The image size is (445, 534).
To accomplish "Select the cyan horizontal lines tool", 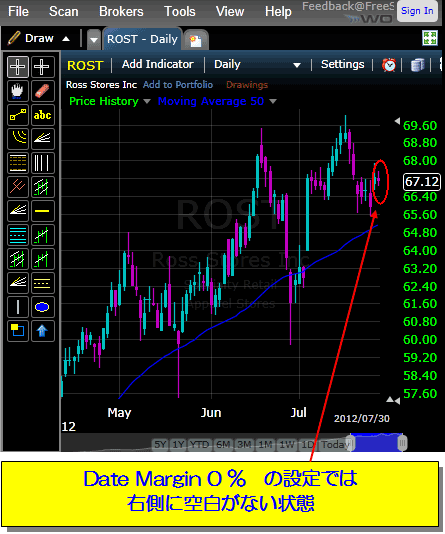I will coord(18,235).
